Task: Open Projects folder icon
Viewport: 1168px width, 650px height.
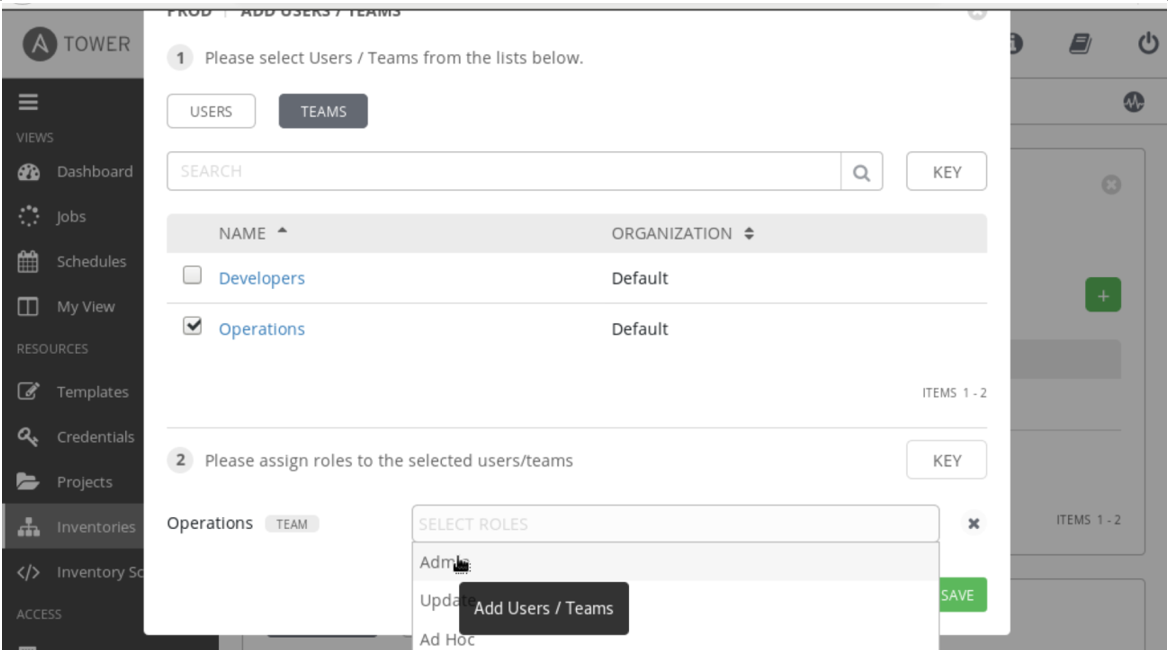Action: coord(28,482)
